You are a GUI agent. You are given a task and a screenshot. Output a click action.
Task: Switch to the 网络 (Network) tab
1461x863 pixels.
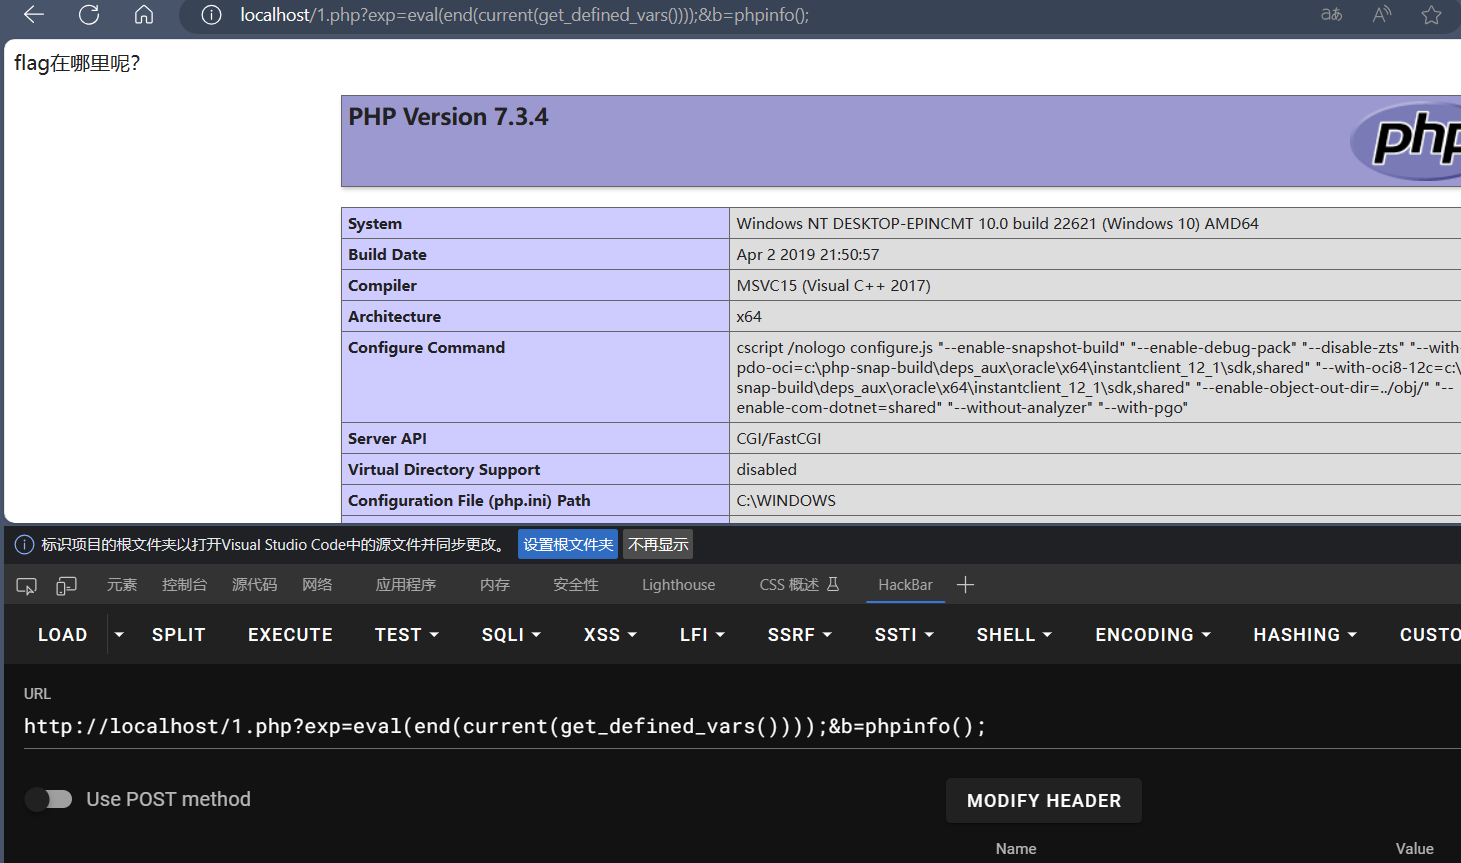pos(317,585)
